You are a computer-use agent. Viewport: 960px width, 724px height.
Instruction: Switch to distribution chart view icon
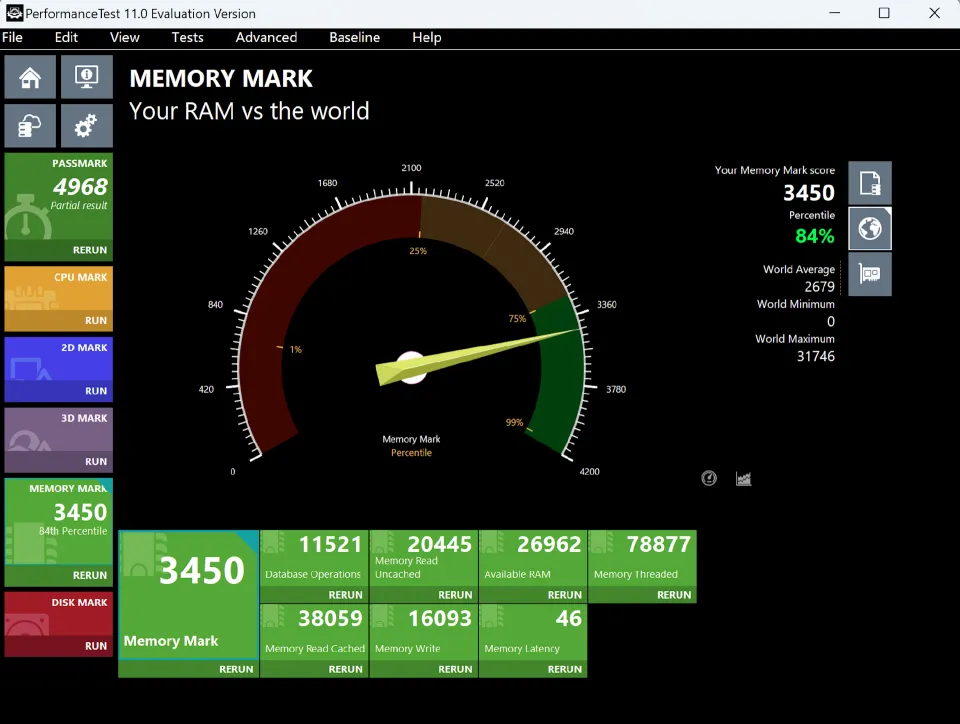pos(743,478)
